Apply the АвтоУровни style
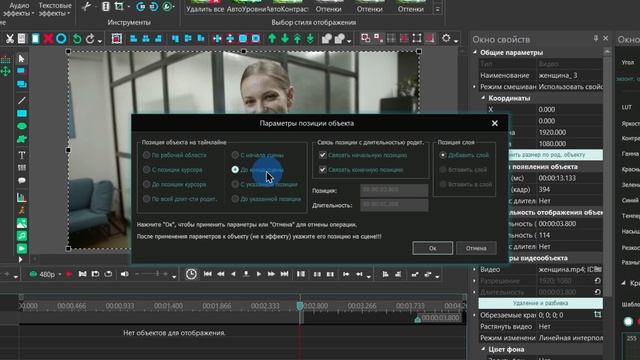 pos(246,7)
